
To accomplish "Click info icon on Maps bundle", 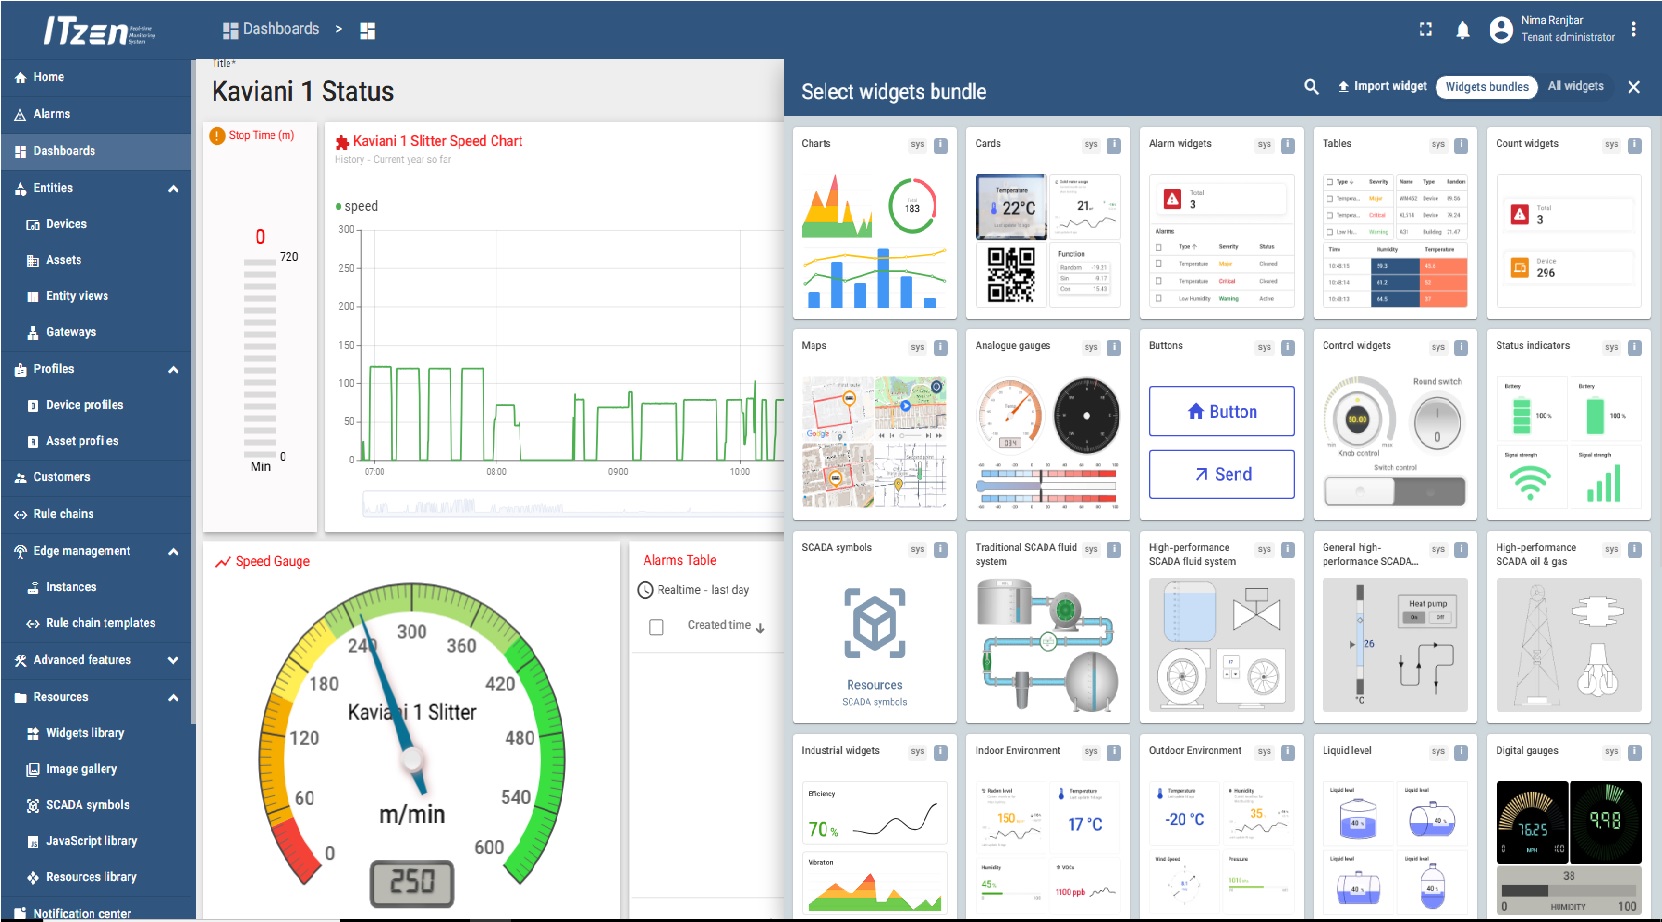I will click(940, 347).
